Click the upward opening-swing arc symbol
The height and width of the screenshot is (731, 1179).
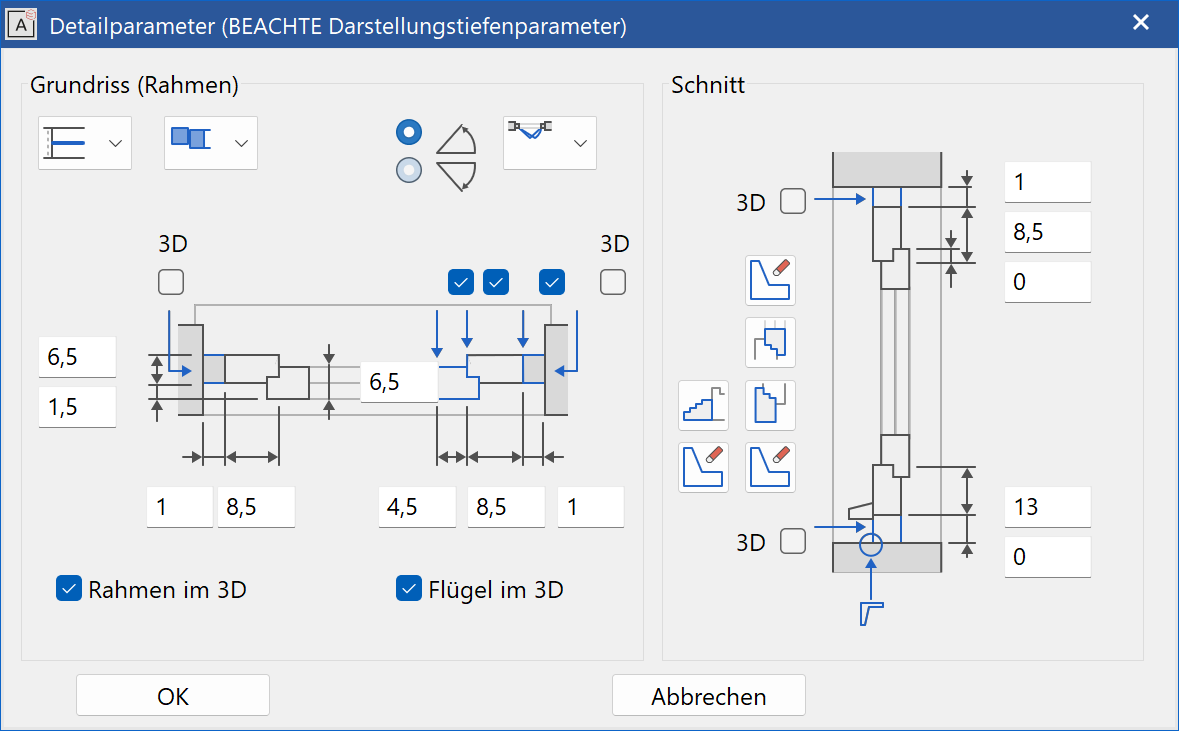[x=456, y=140]
